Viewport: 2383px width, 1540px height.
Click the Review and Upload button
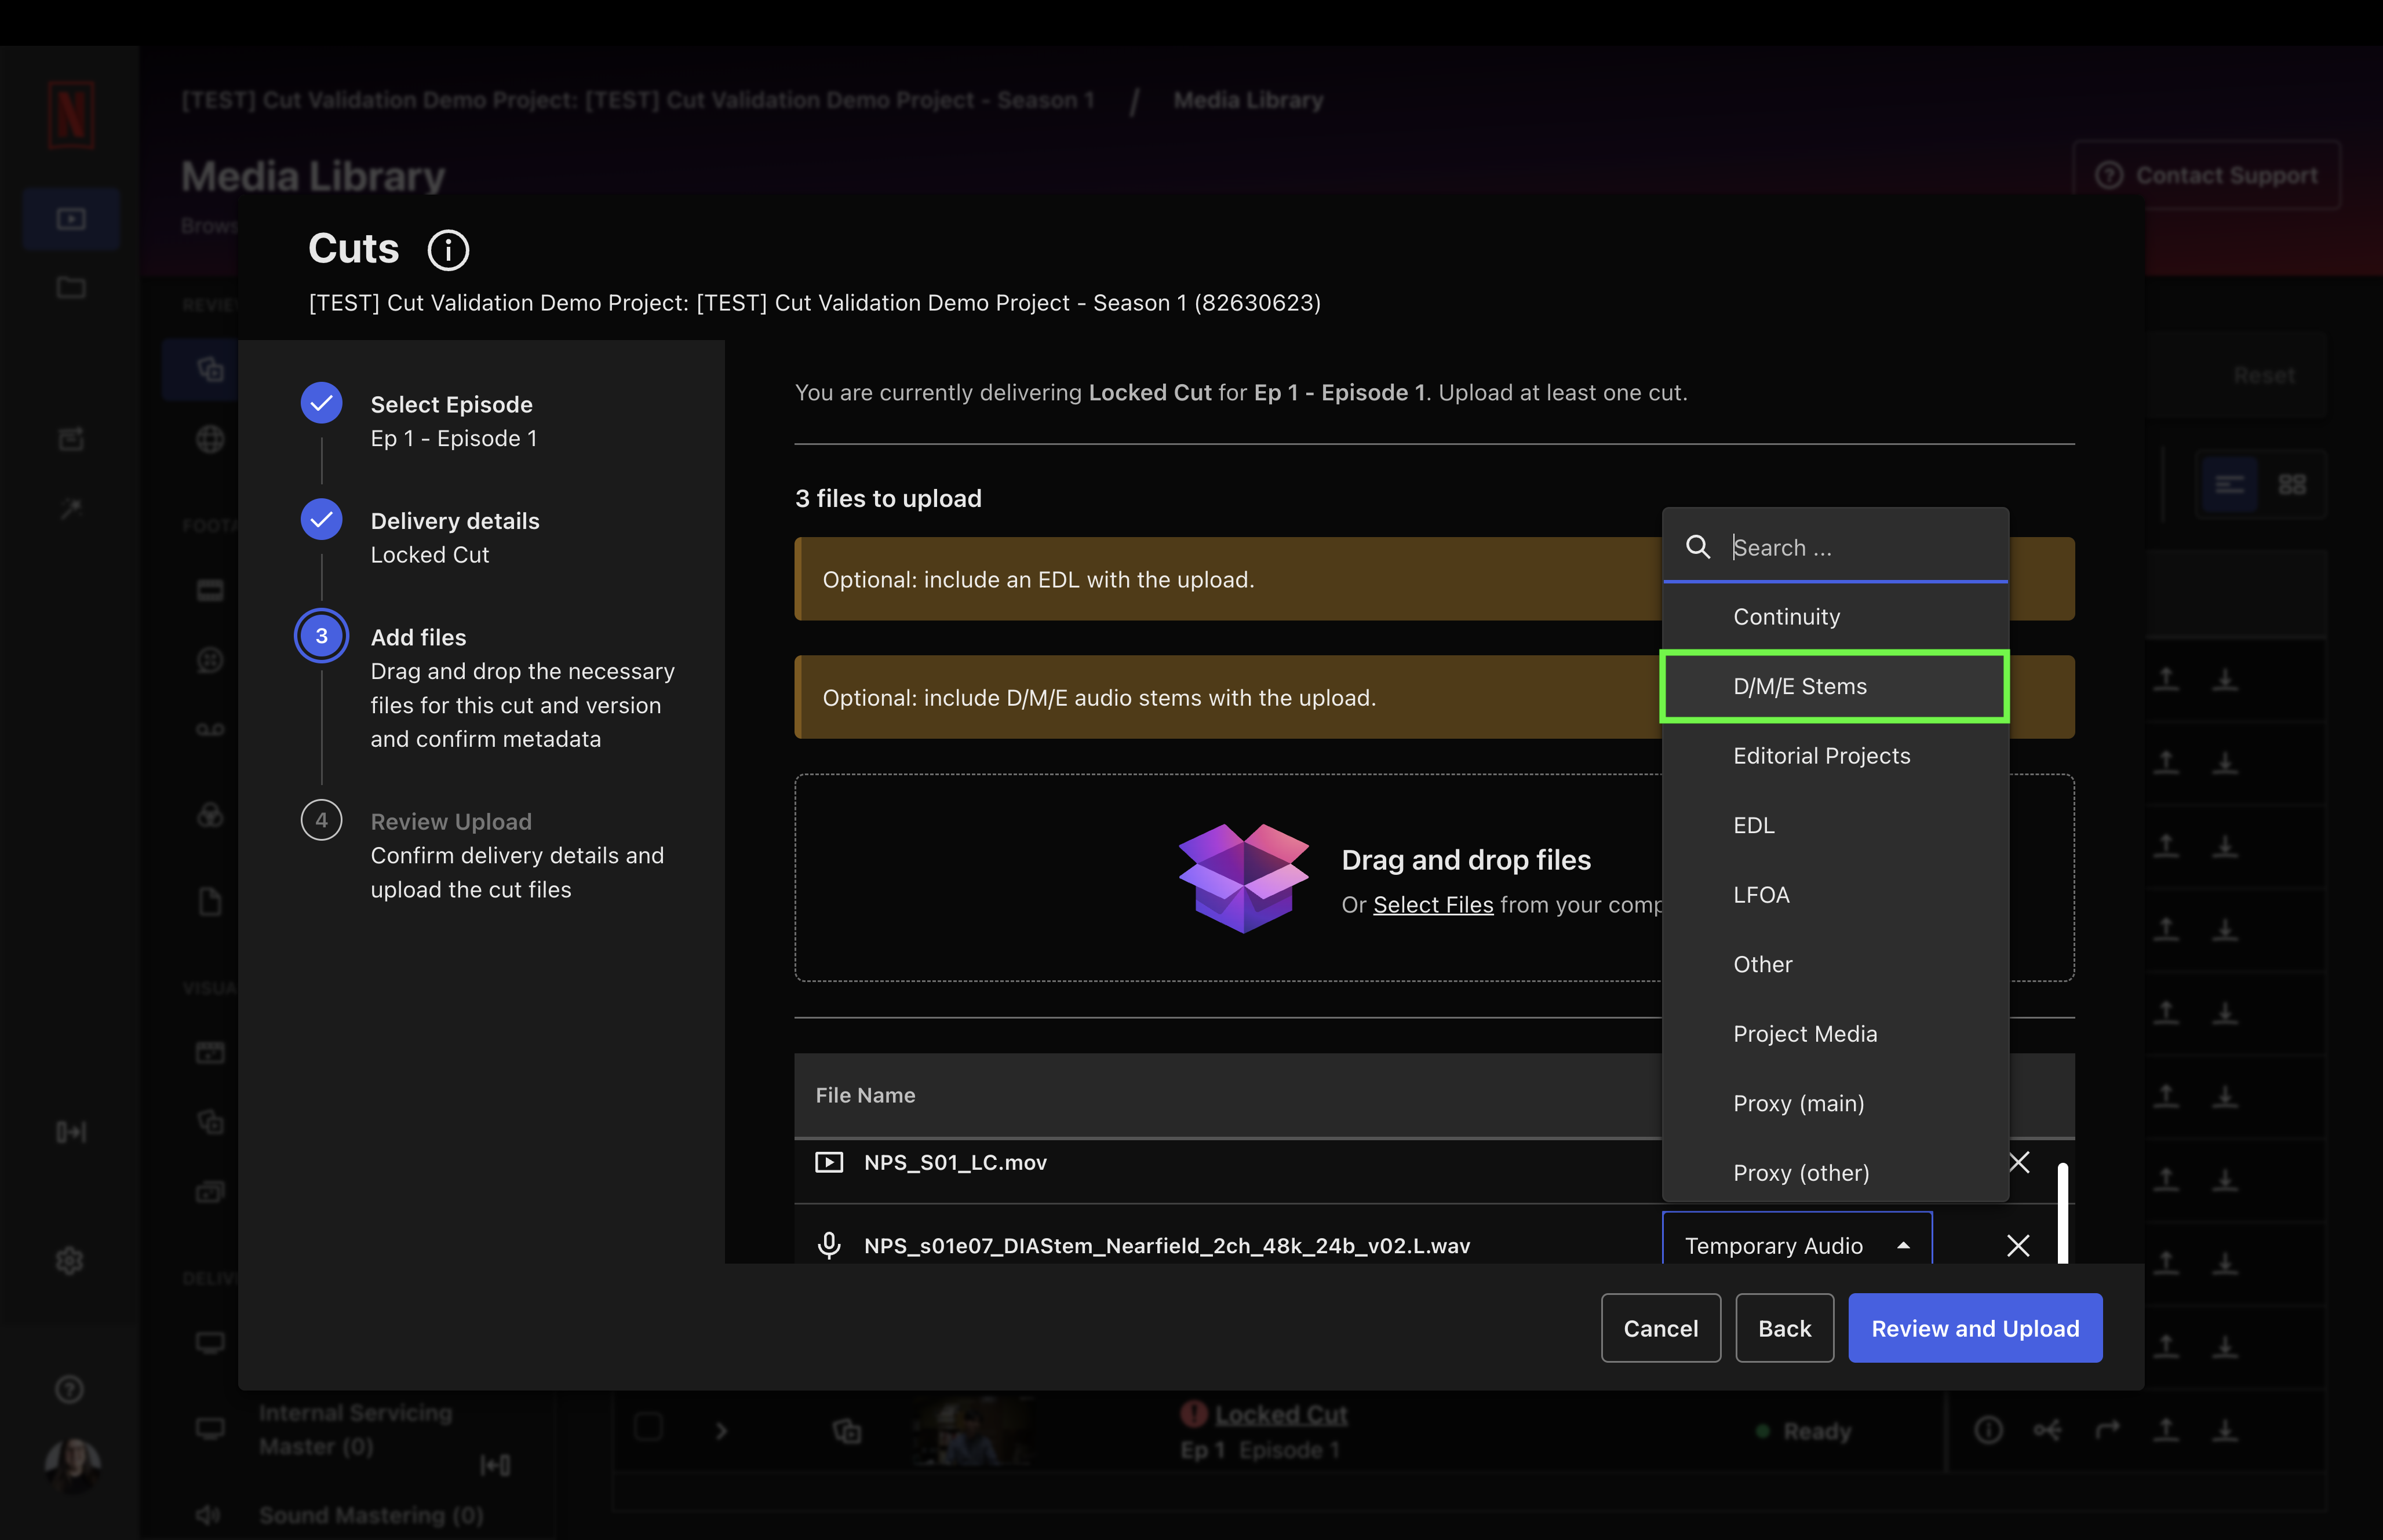[1974, 1328]
